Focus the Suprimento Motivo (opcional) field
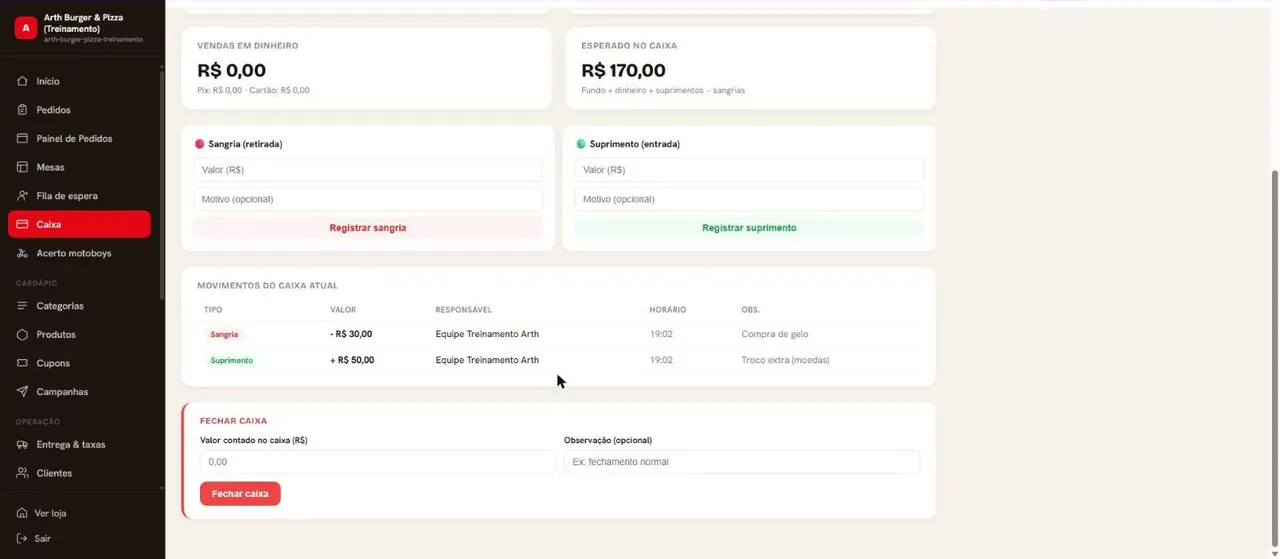1280x559 pixels. tap(749, 199)
